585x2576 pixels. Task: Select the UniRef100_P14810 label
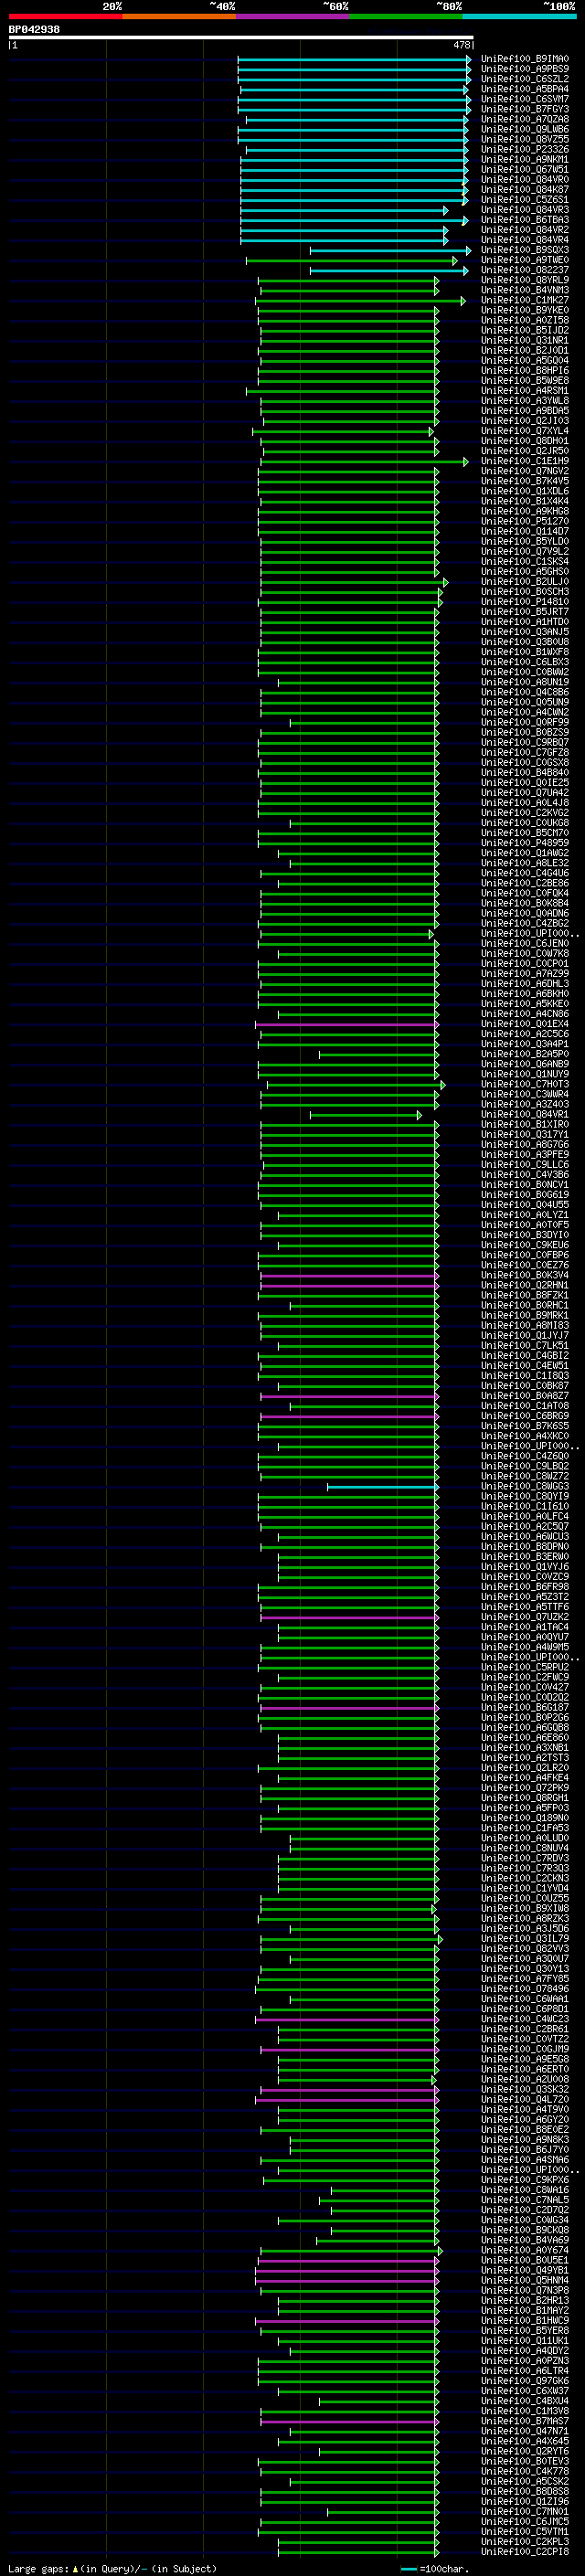click(524, 602)
